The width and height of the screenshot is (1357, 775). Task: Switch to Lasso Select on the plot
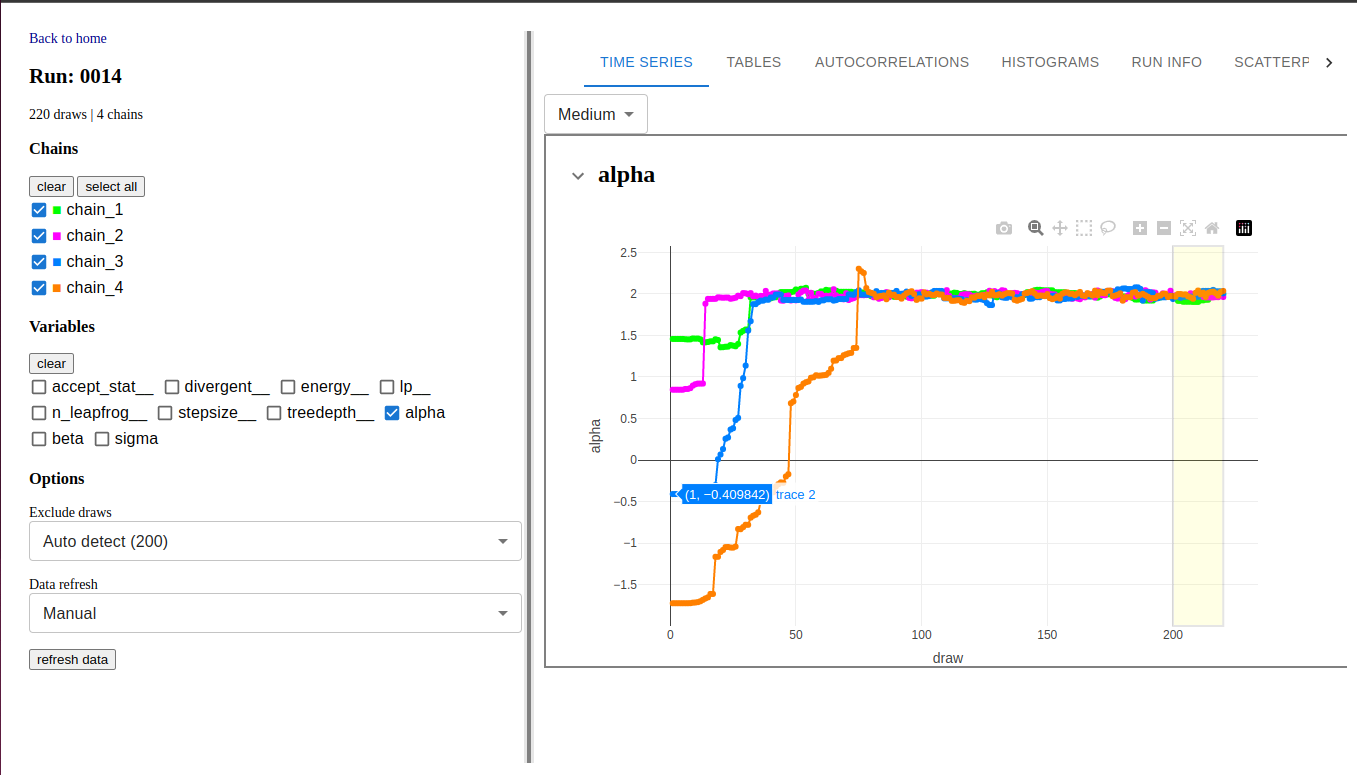(x=1108, y=228)
